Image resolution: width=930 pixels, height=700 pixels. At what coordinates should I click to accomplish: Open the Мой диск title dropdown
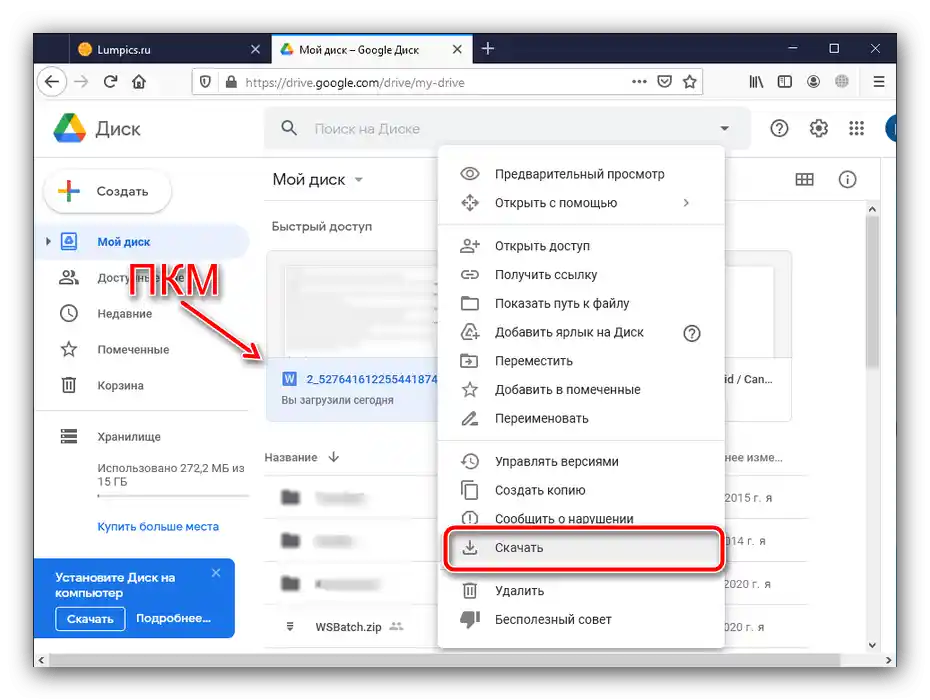coord(359,180)
